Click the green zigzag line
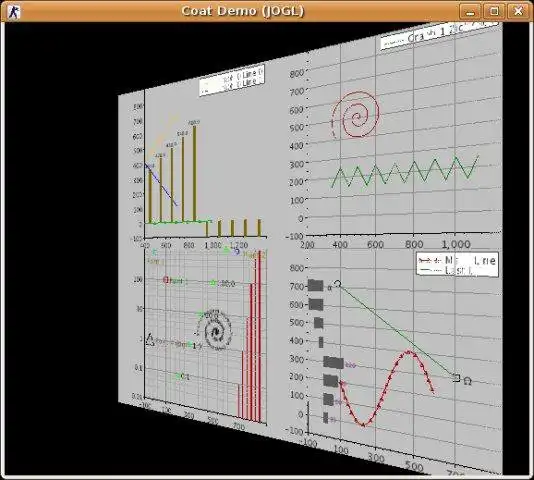 (405, 172)
